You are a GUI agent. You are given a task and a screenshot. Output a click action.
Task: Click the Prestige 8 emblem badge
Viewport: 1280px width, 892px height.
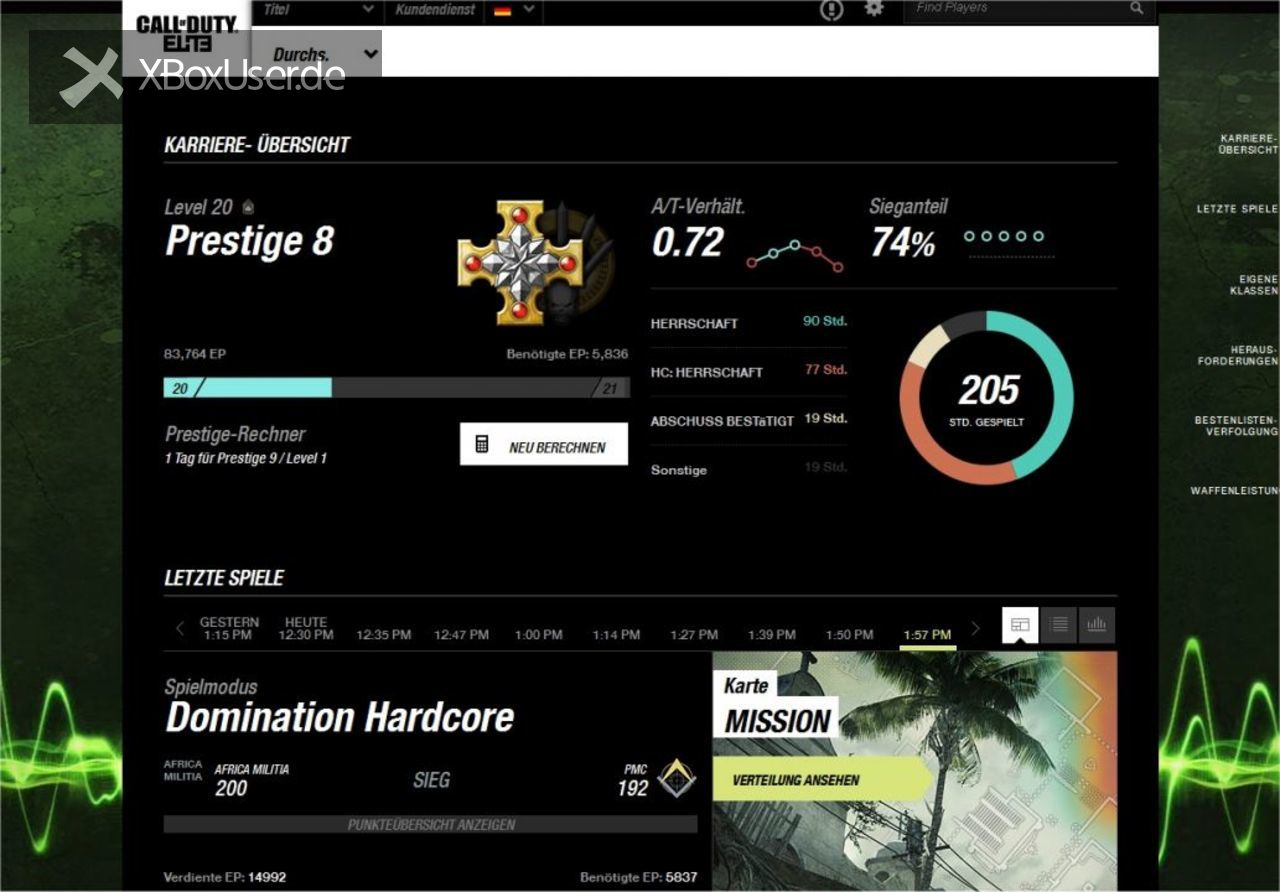pos(535,262)
